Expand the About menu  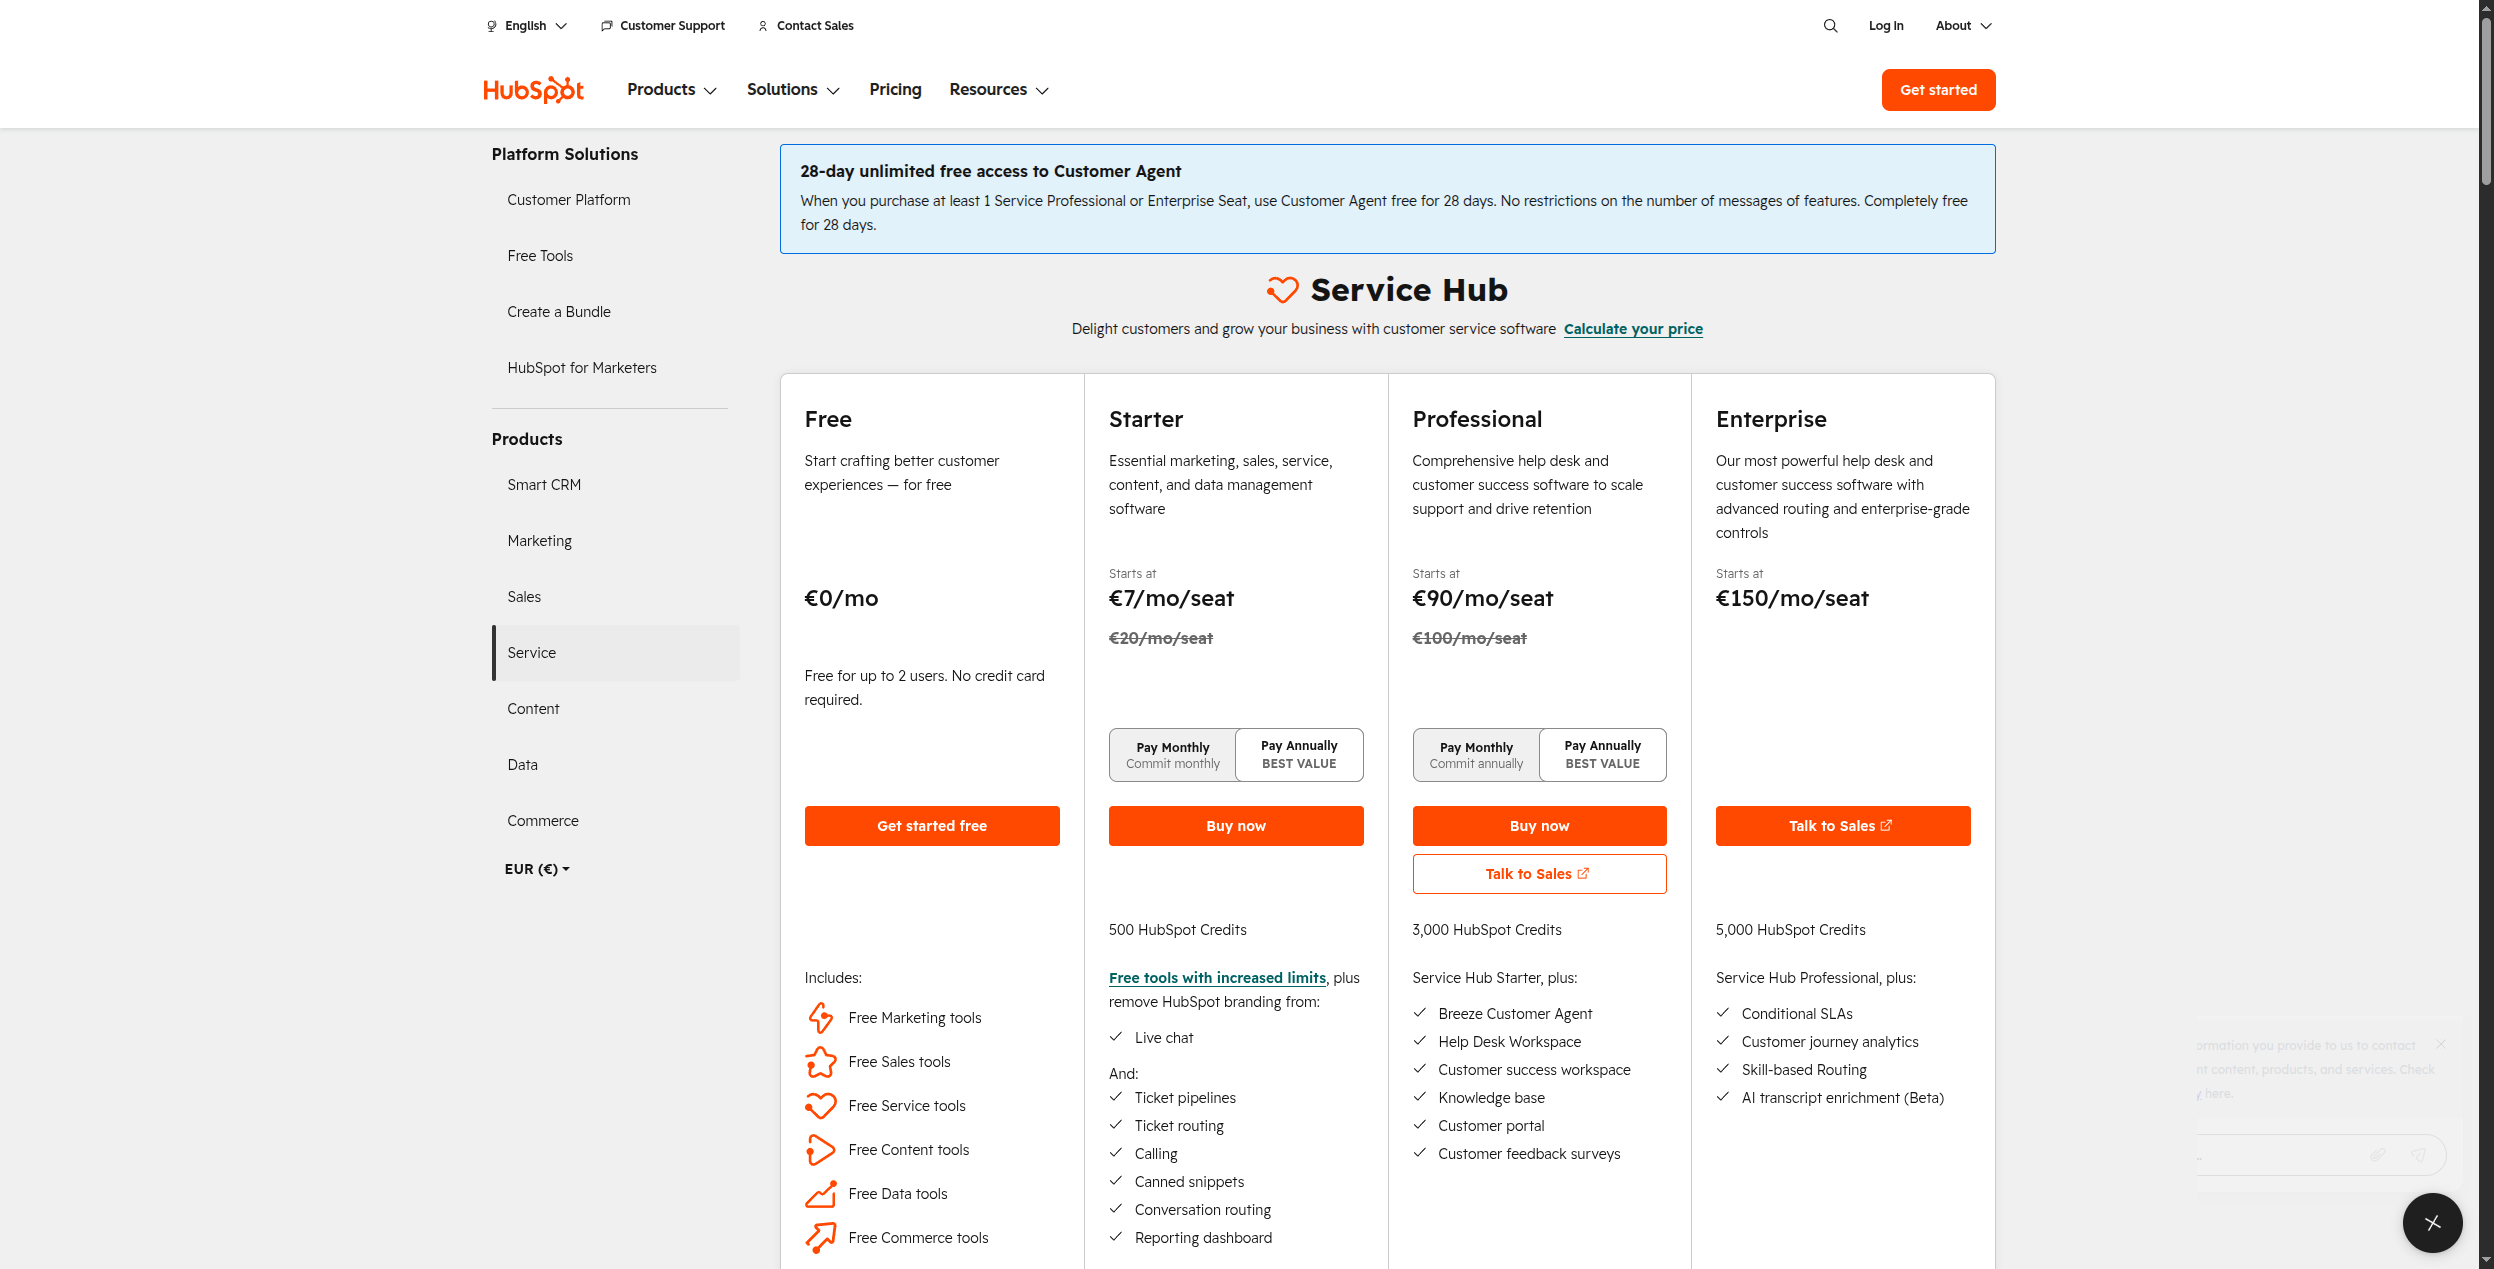click(1963, 26)
